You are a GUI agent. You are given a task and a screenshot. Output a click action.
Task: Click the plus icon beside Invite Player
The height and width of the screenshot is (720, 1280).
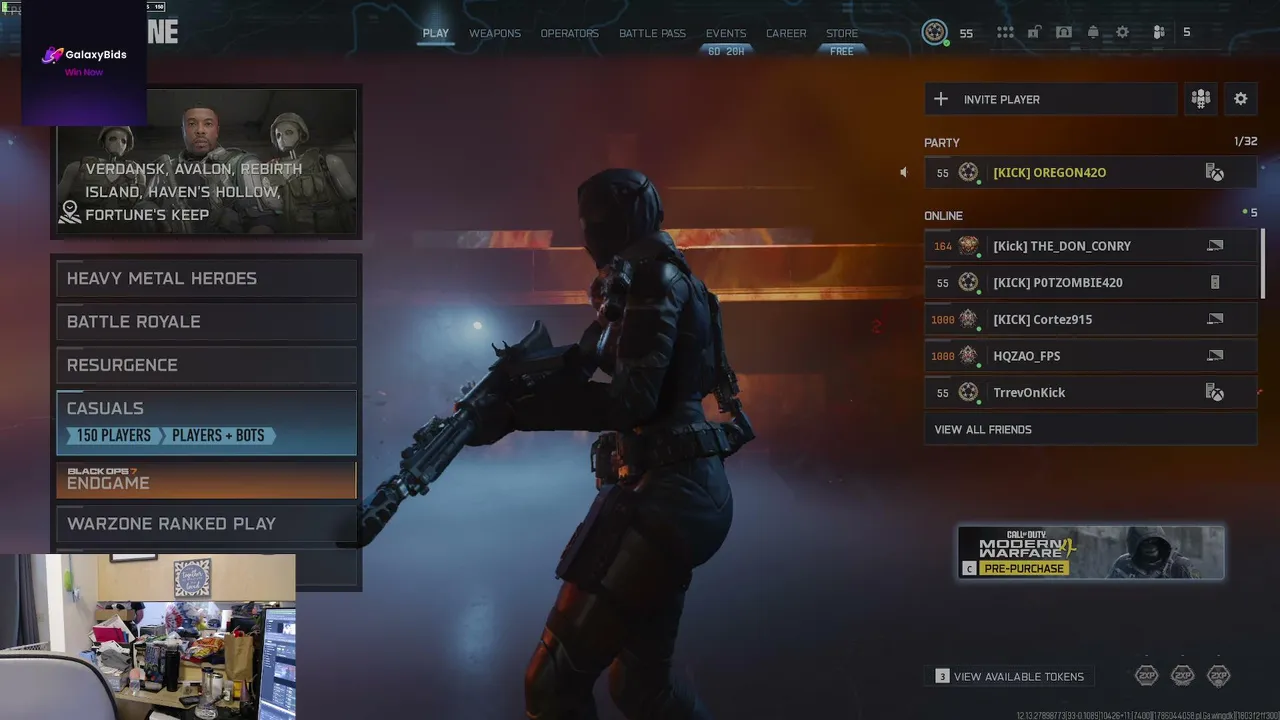click(x=941, y=99)
